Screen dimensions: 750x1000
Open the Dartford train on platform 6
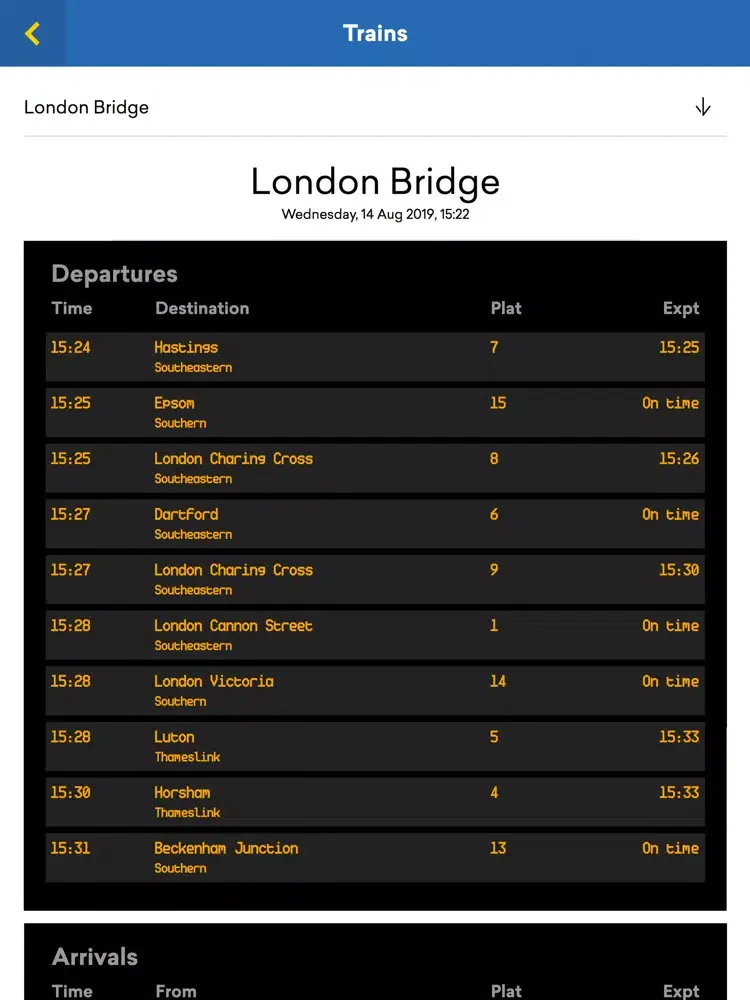click(375, 523)
